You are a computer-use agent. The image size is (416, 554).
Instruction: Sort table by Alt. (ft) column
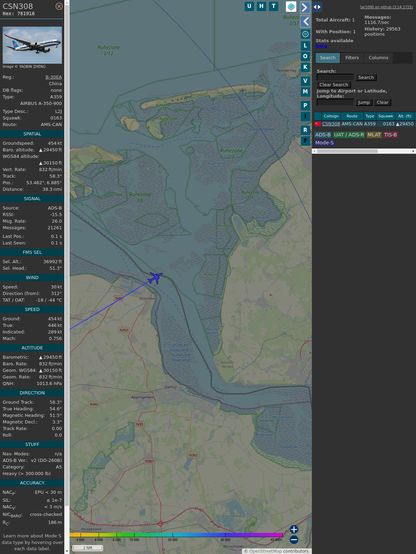[405, 116]
